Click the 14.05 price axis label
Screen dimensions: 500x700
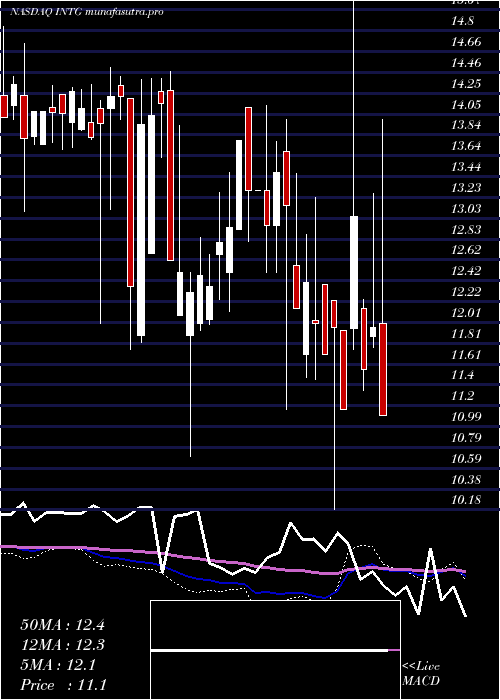(467, 105)
